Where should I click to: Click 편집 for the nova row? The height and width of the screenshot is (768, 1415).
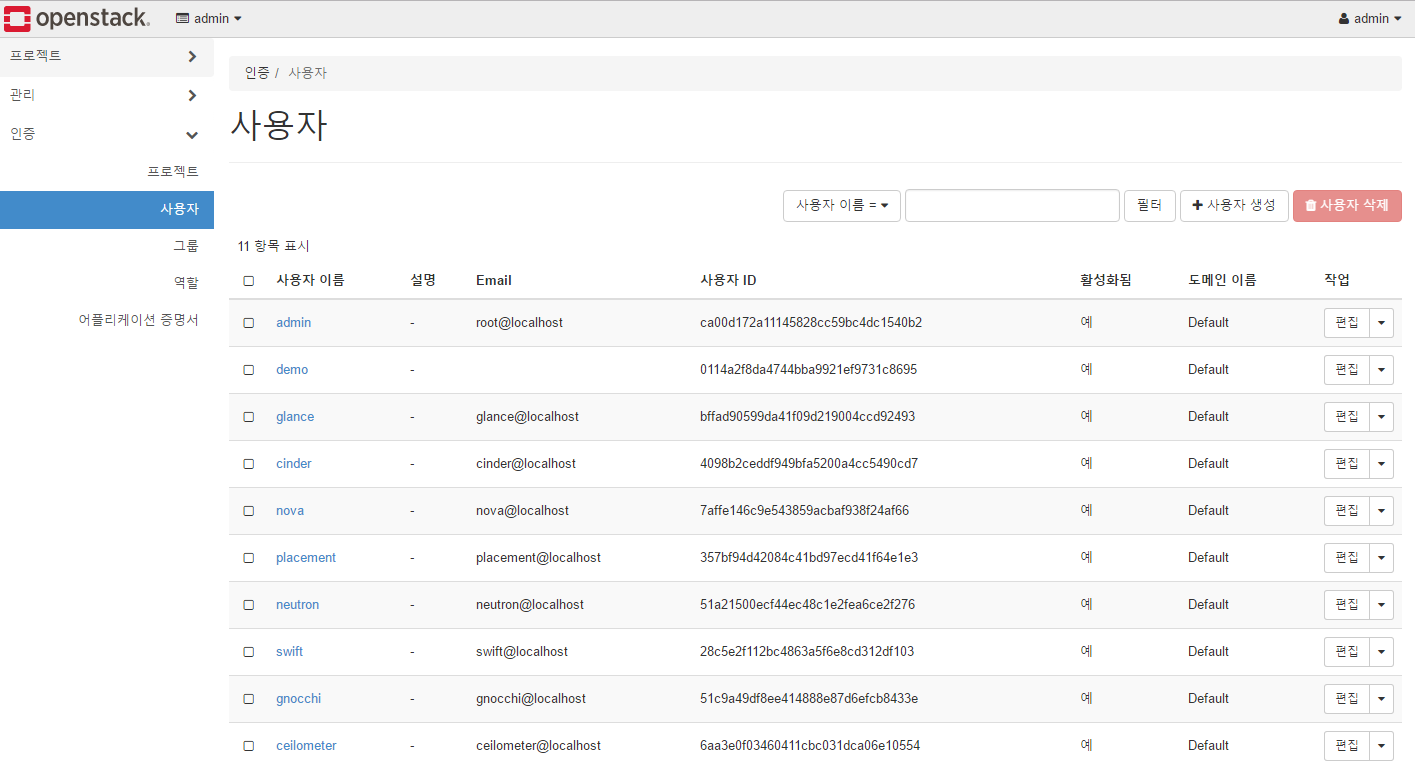click(x=1346, y=511)
